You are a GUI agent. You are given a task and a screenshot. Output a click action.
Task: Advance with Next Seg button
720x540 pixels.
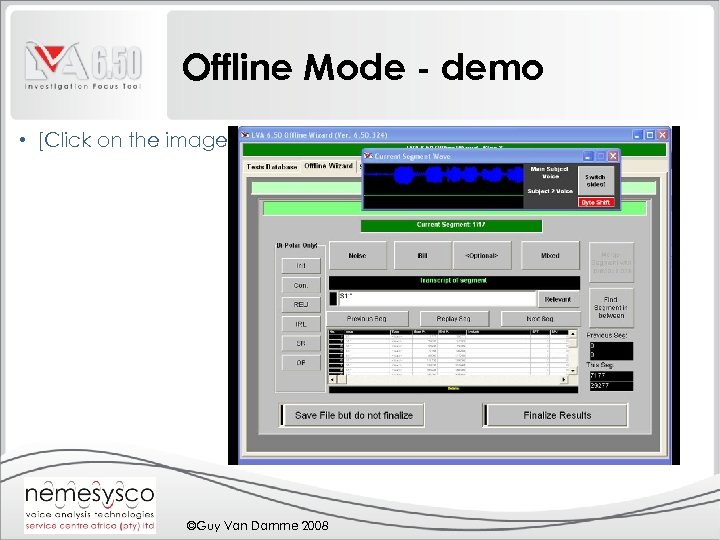540,319
